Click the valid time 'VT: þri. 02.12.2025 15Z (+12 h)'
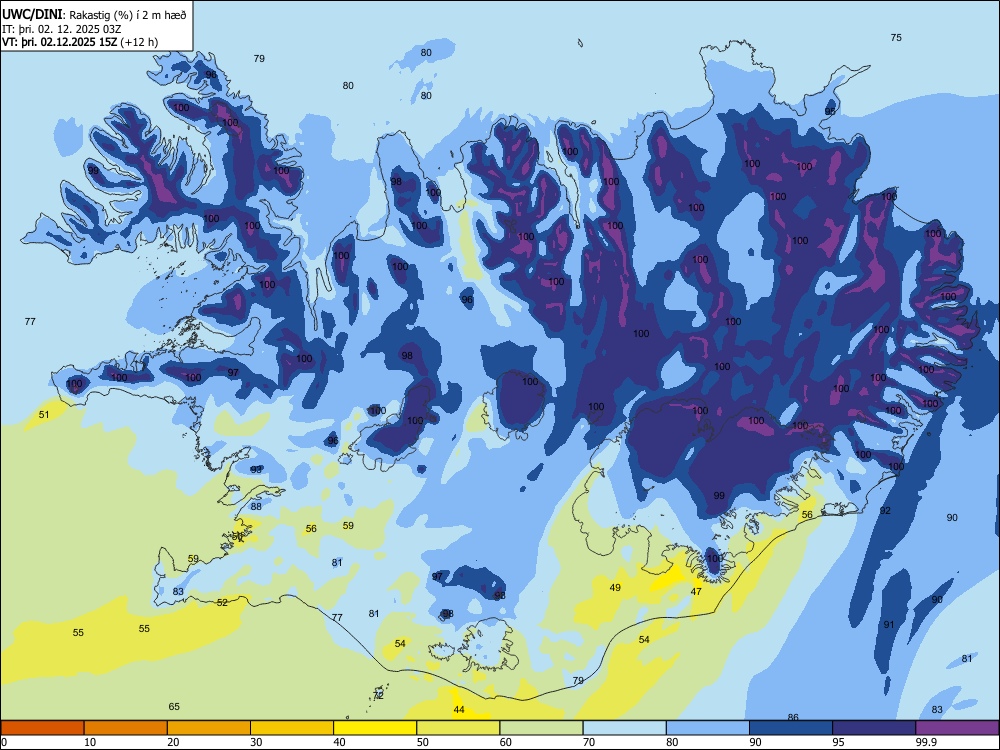Viewport: 1000px width, 750px height. [80, 42]
